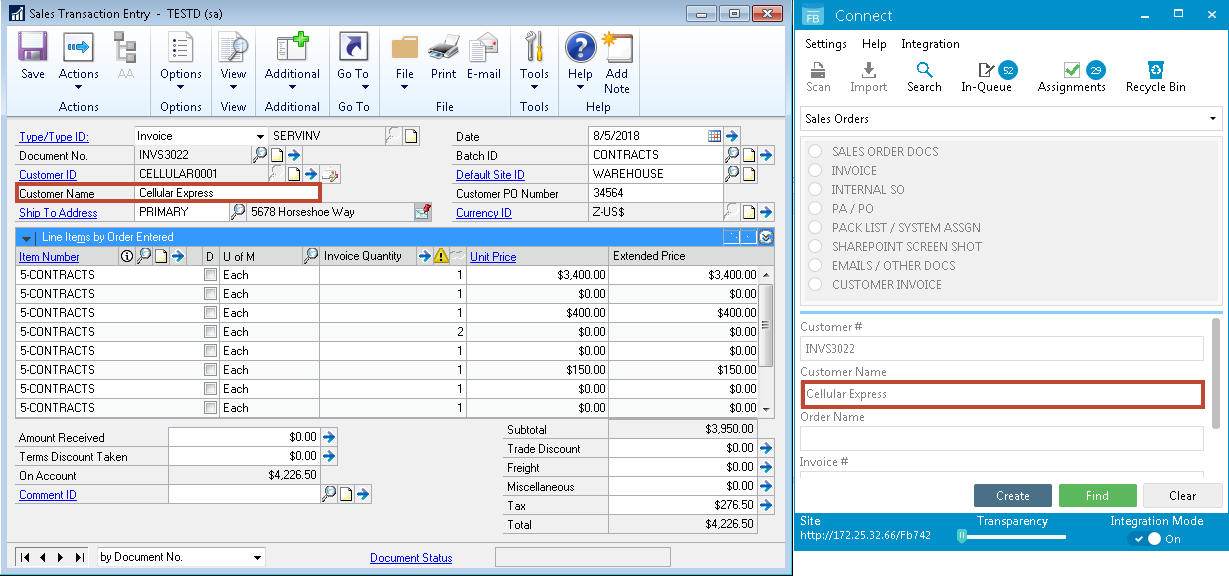Expand the Additional dropdown arrow

[292, 88]
